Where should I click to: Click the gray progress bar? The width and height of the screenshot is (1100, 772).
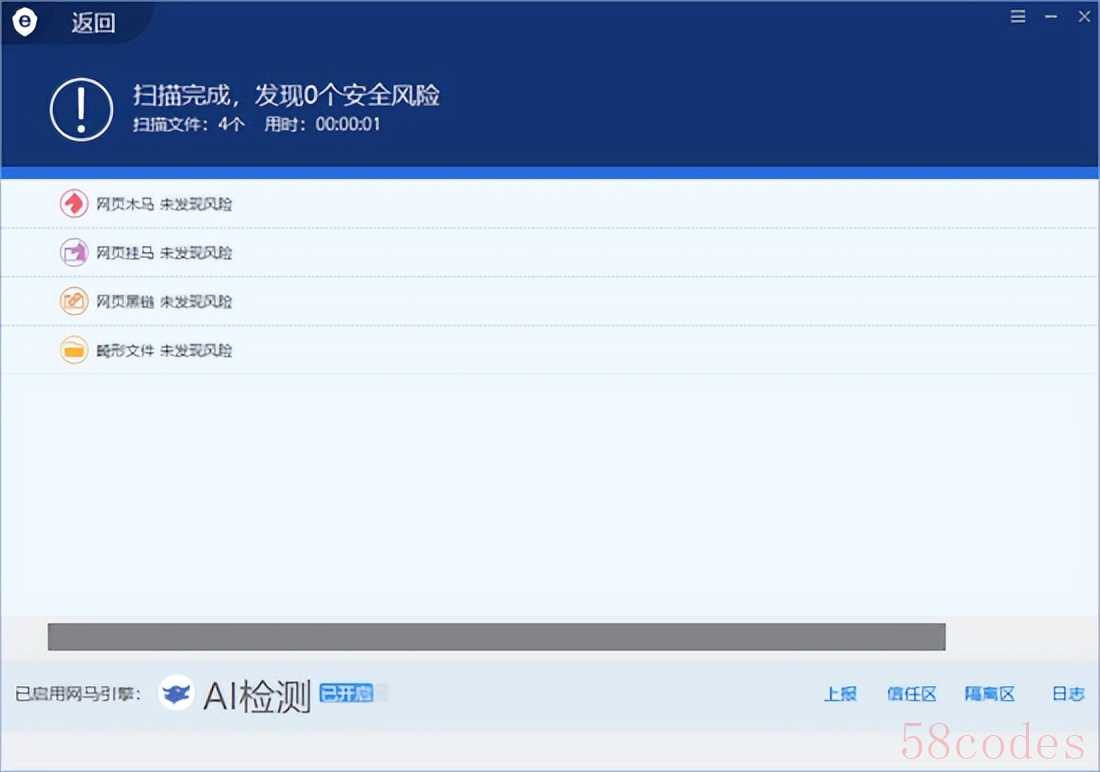[x=497, y=637]
